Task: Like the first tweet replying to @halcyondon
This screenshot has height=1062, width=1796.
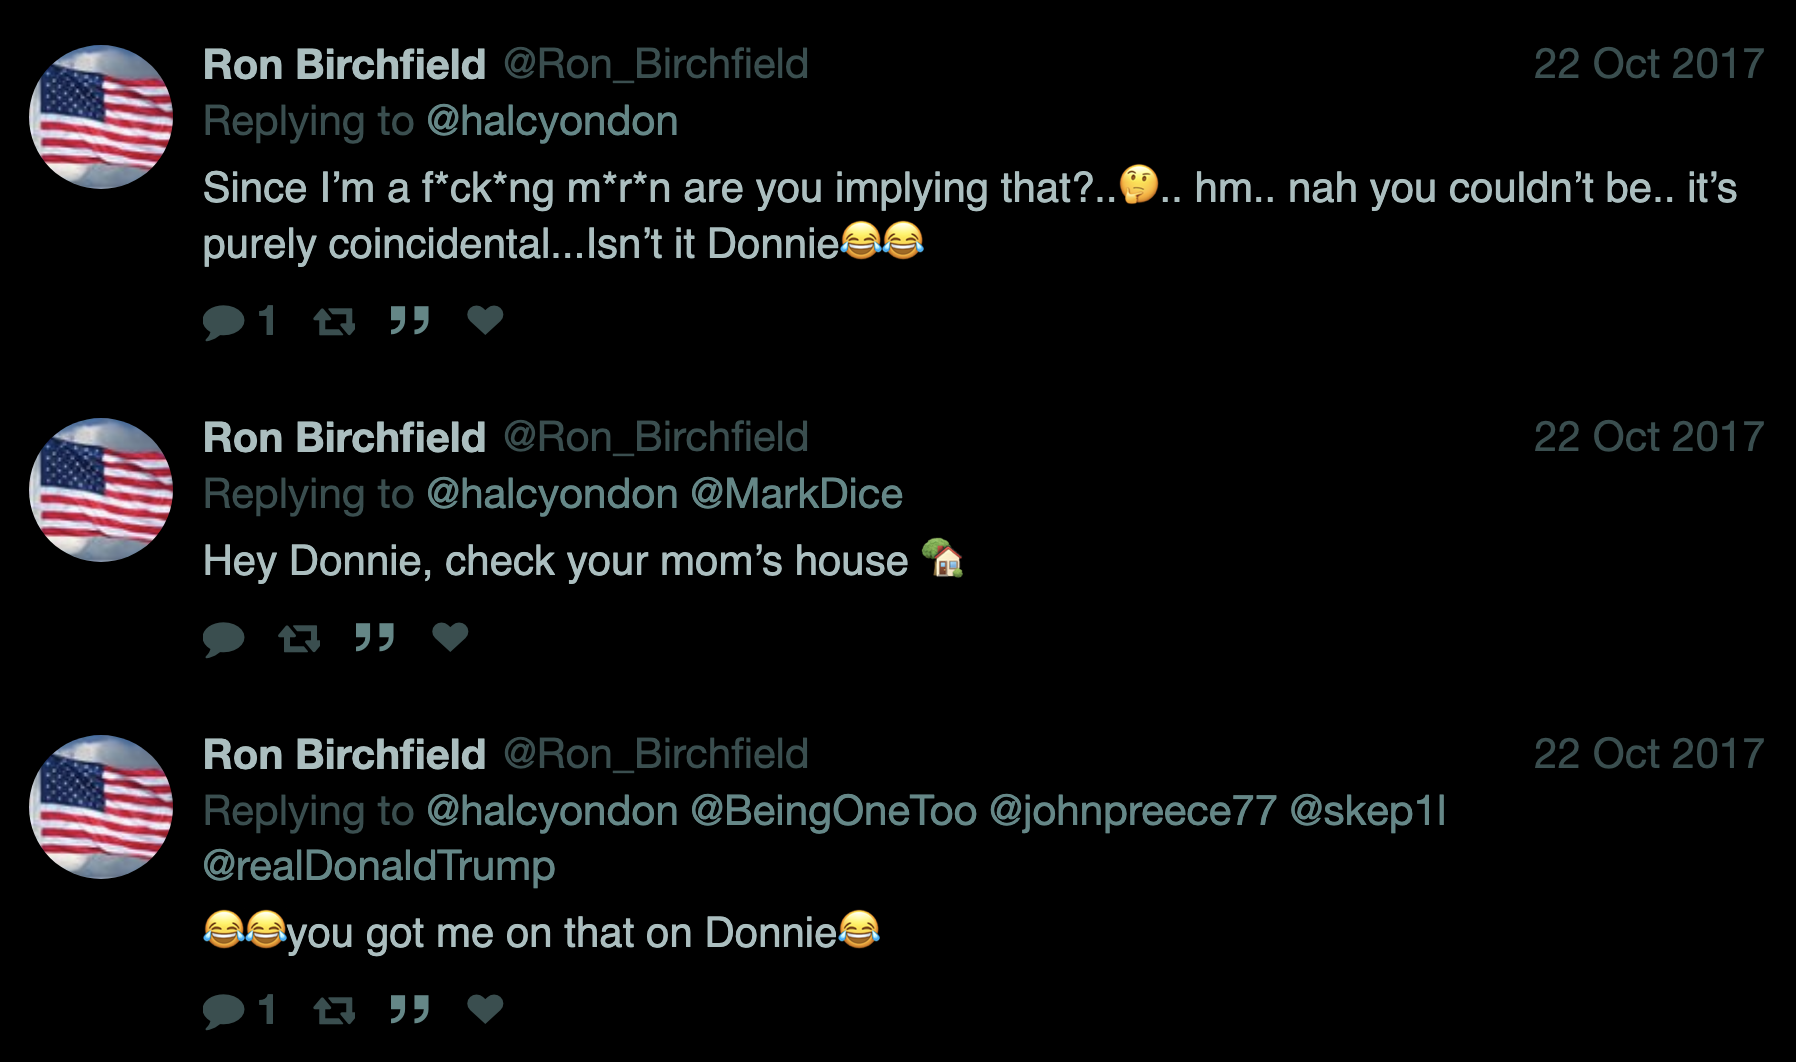Action: 485,320
